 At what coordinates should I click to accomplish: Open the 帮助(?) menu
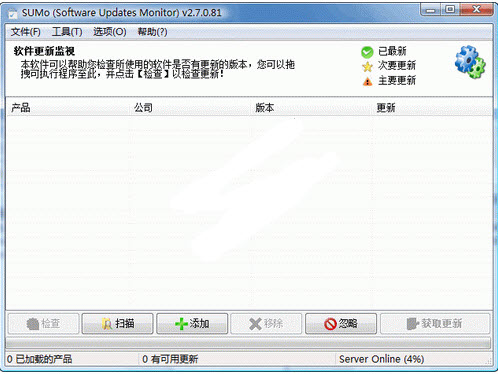pyautogui.click(x=152, y=32)
